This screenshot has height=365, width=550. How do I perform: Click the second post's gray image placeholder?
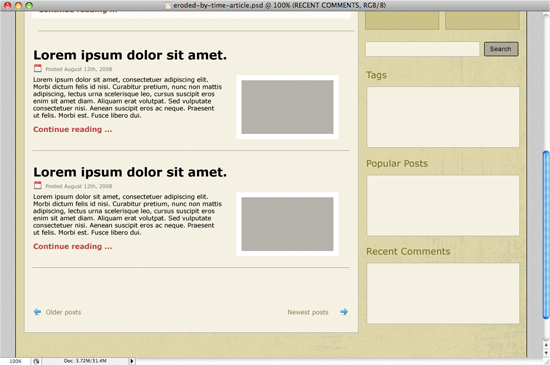point(287,224)
